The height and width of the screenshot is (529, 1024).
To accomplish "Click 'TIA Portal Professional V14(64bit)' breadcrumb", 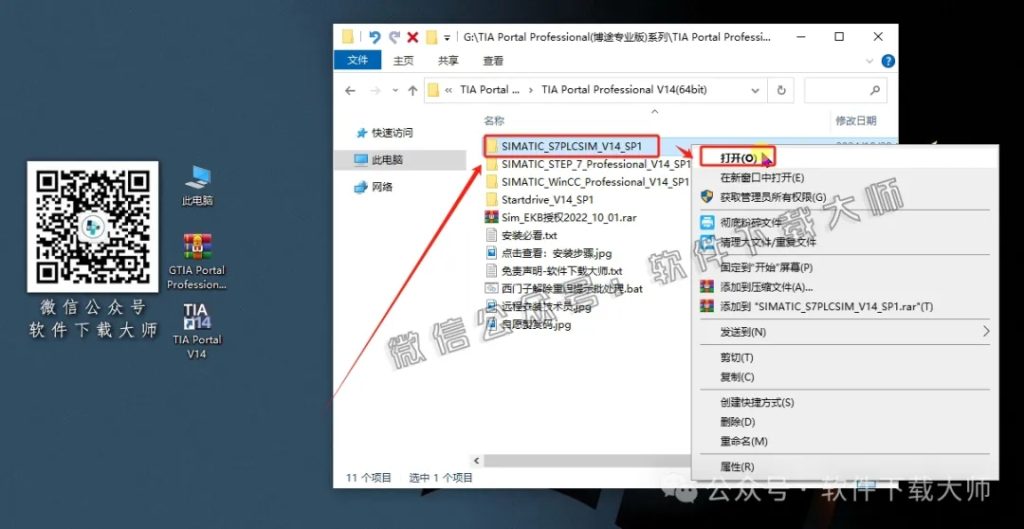I will 624,90.
